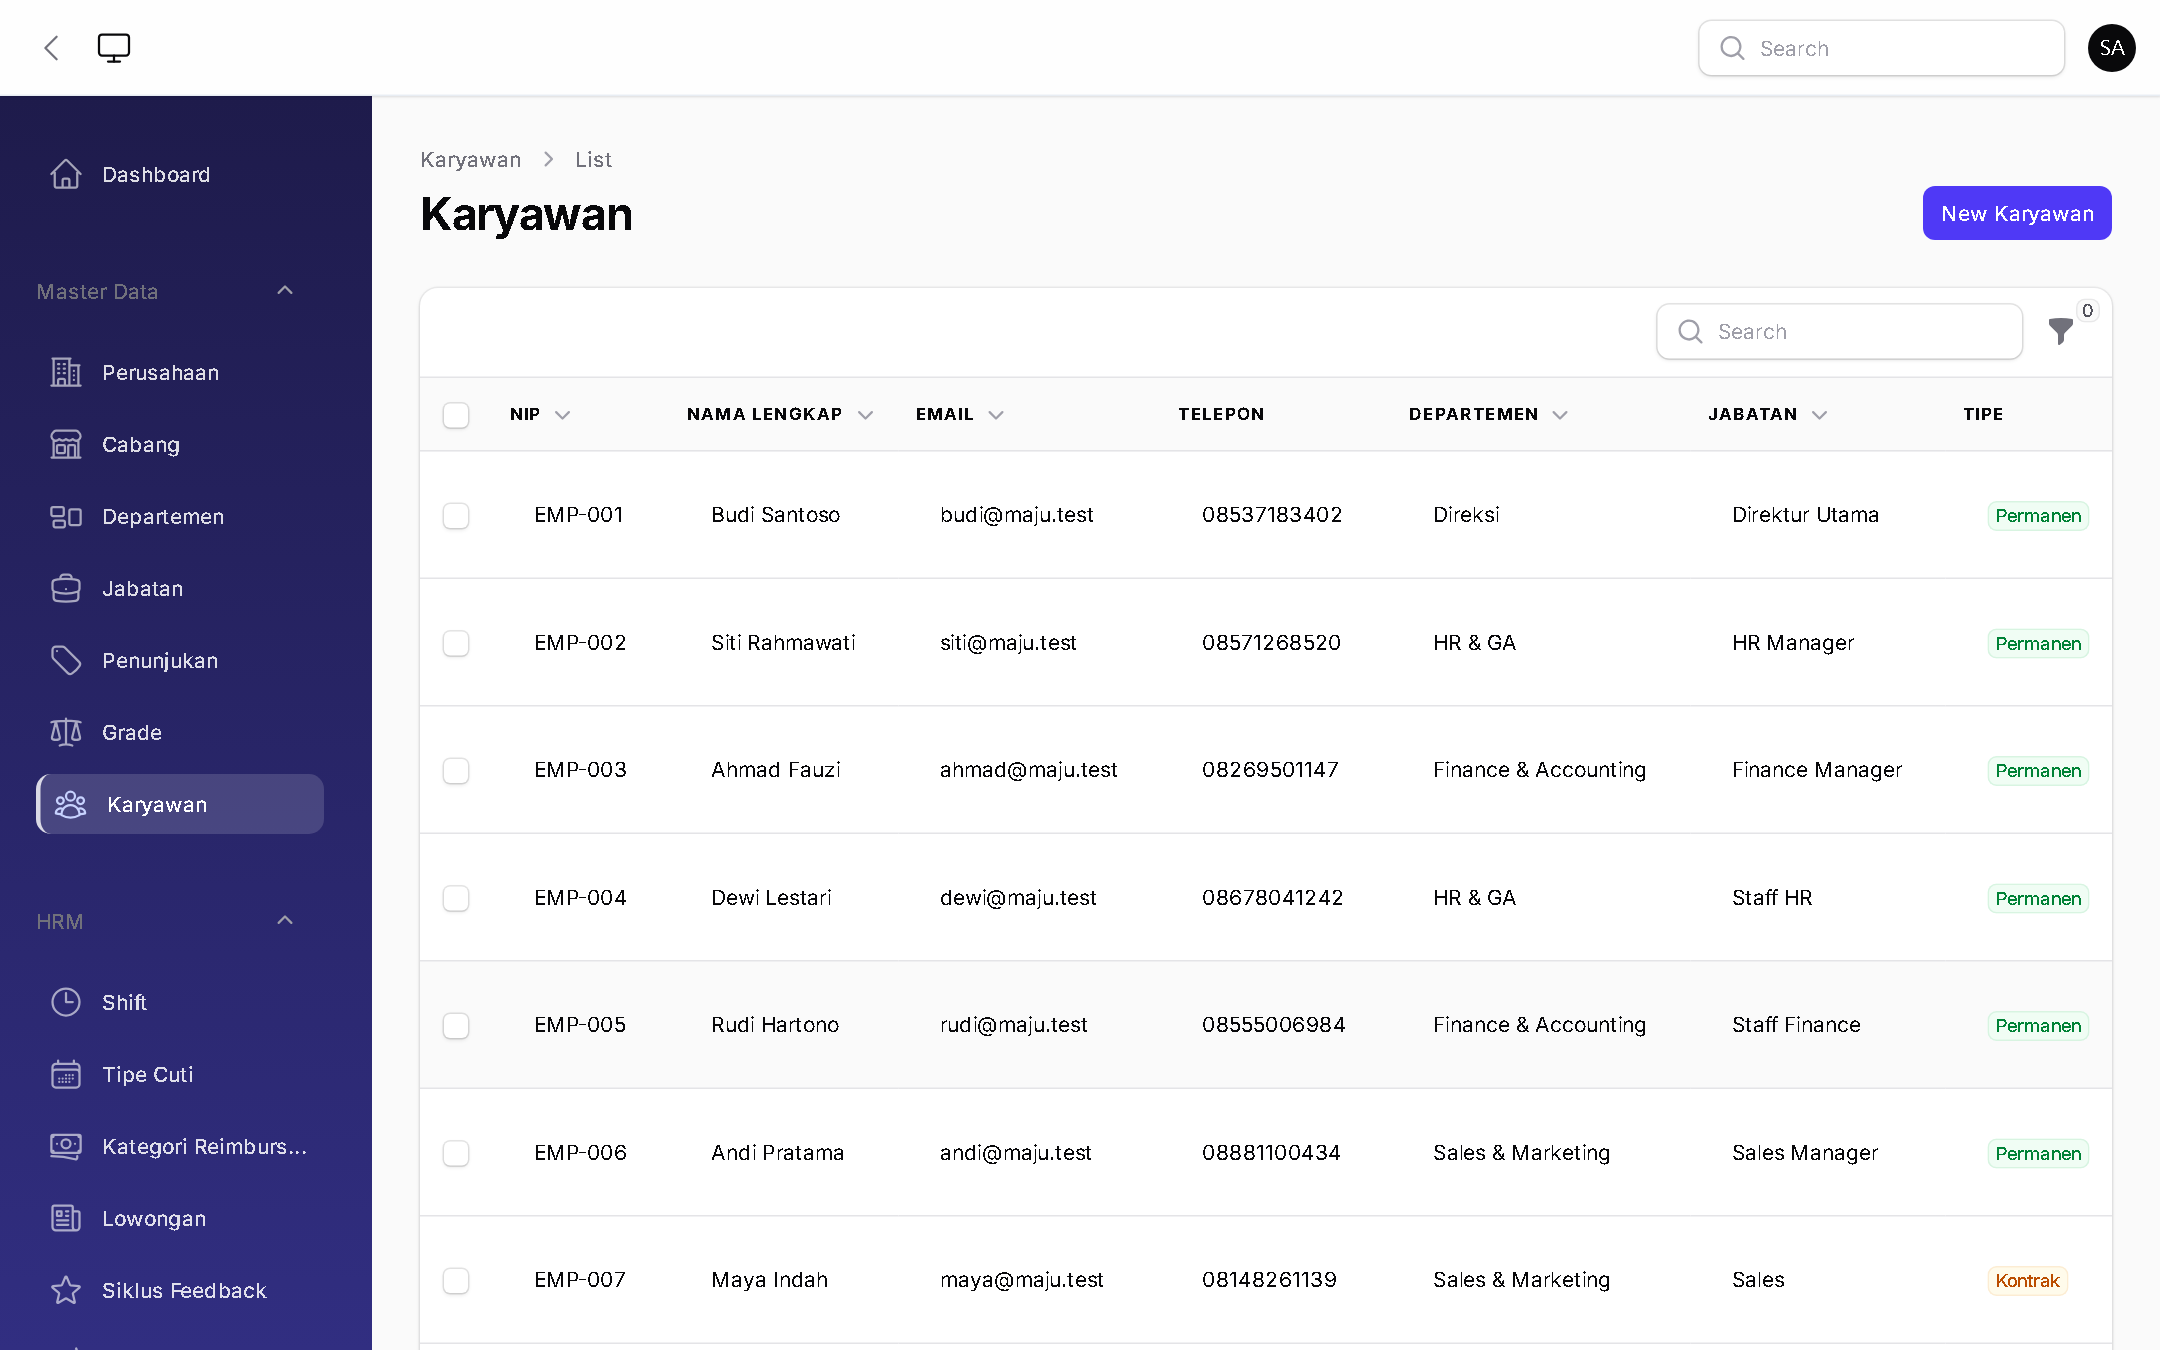This screenshot has width=2160, height=1350.
Task: Toggle the select-all rows checkbox
Action: (456, 415)
